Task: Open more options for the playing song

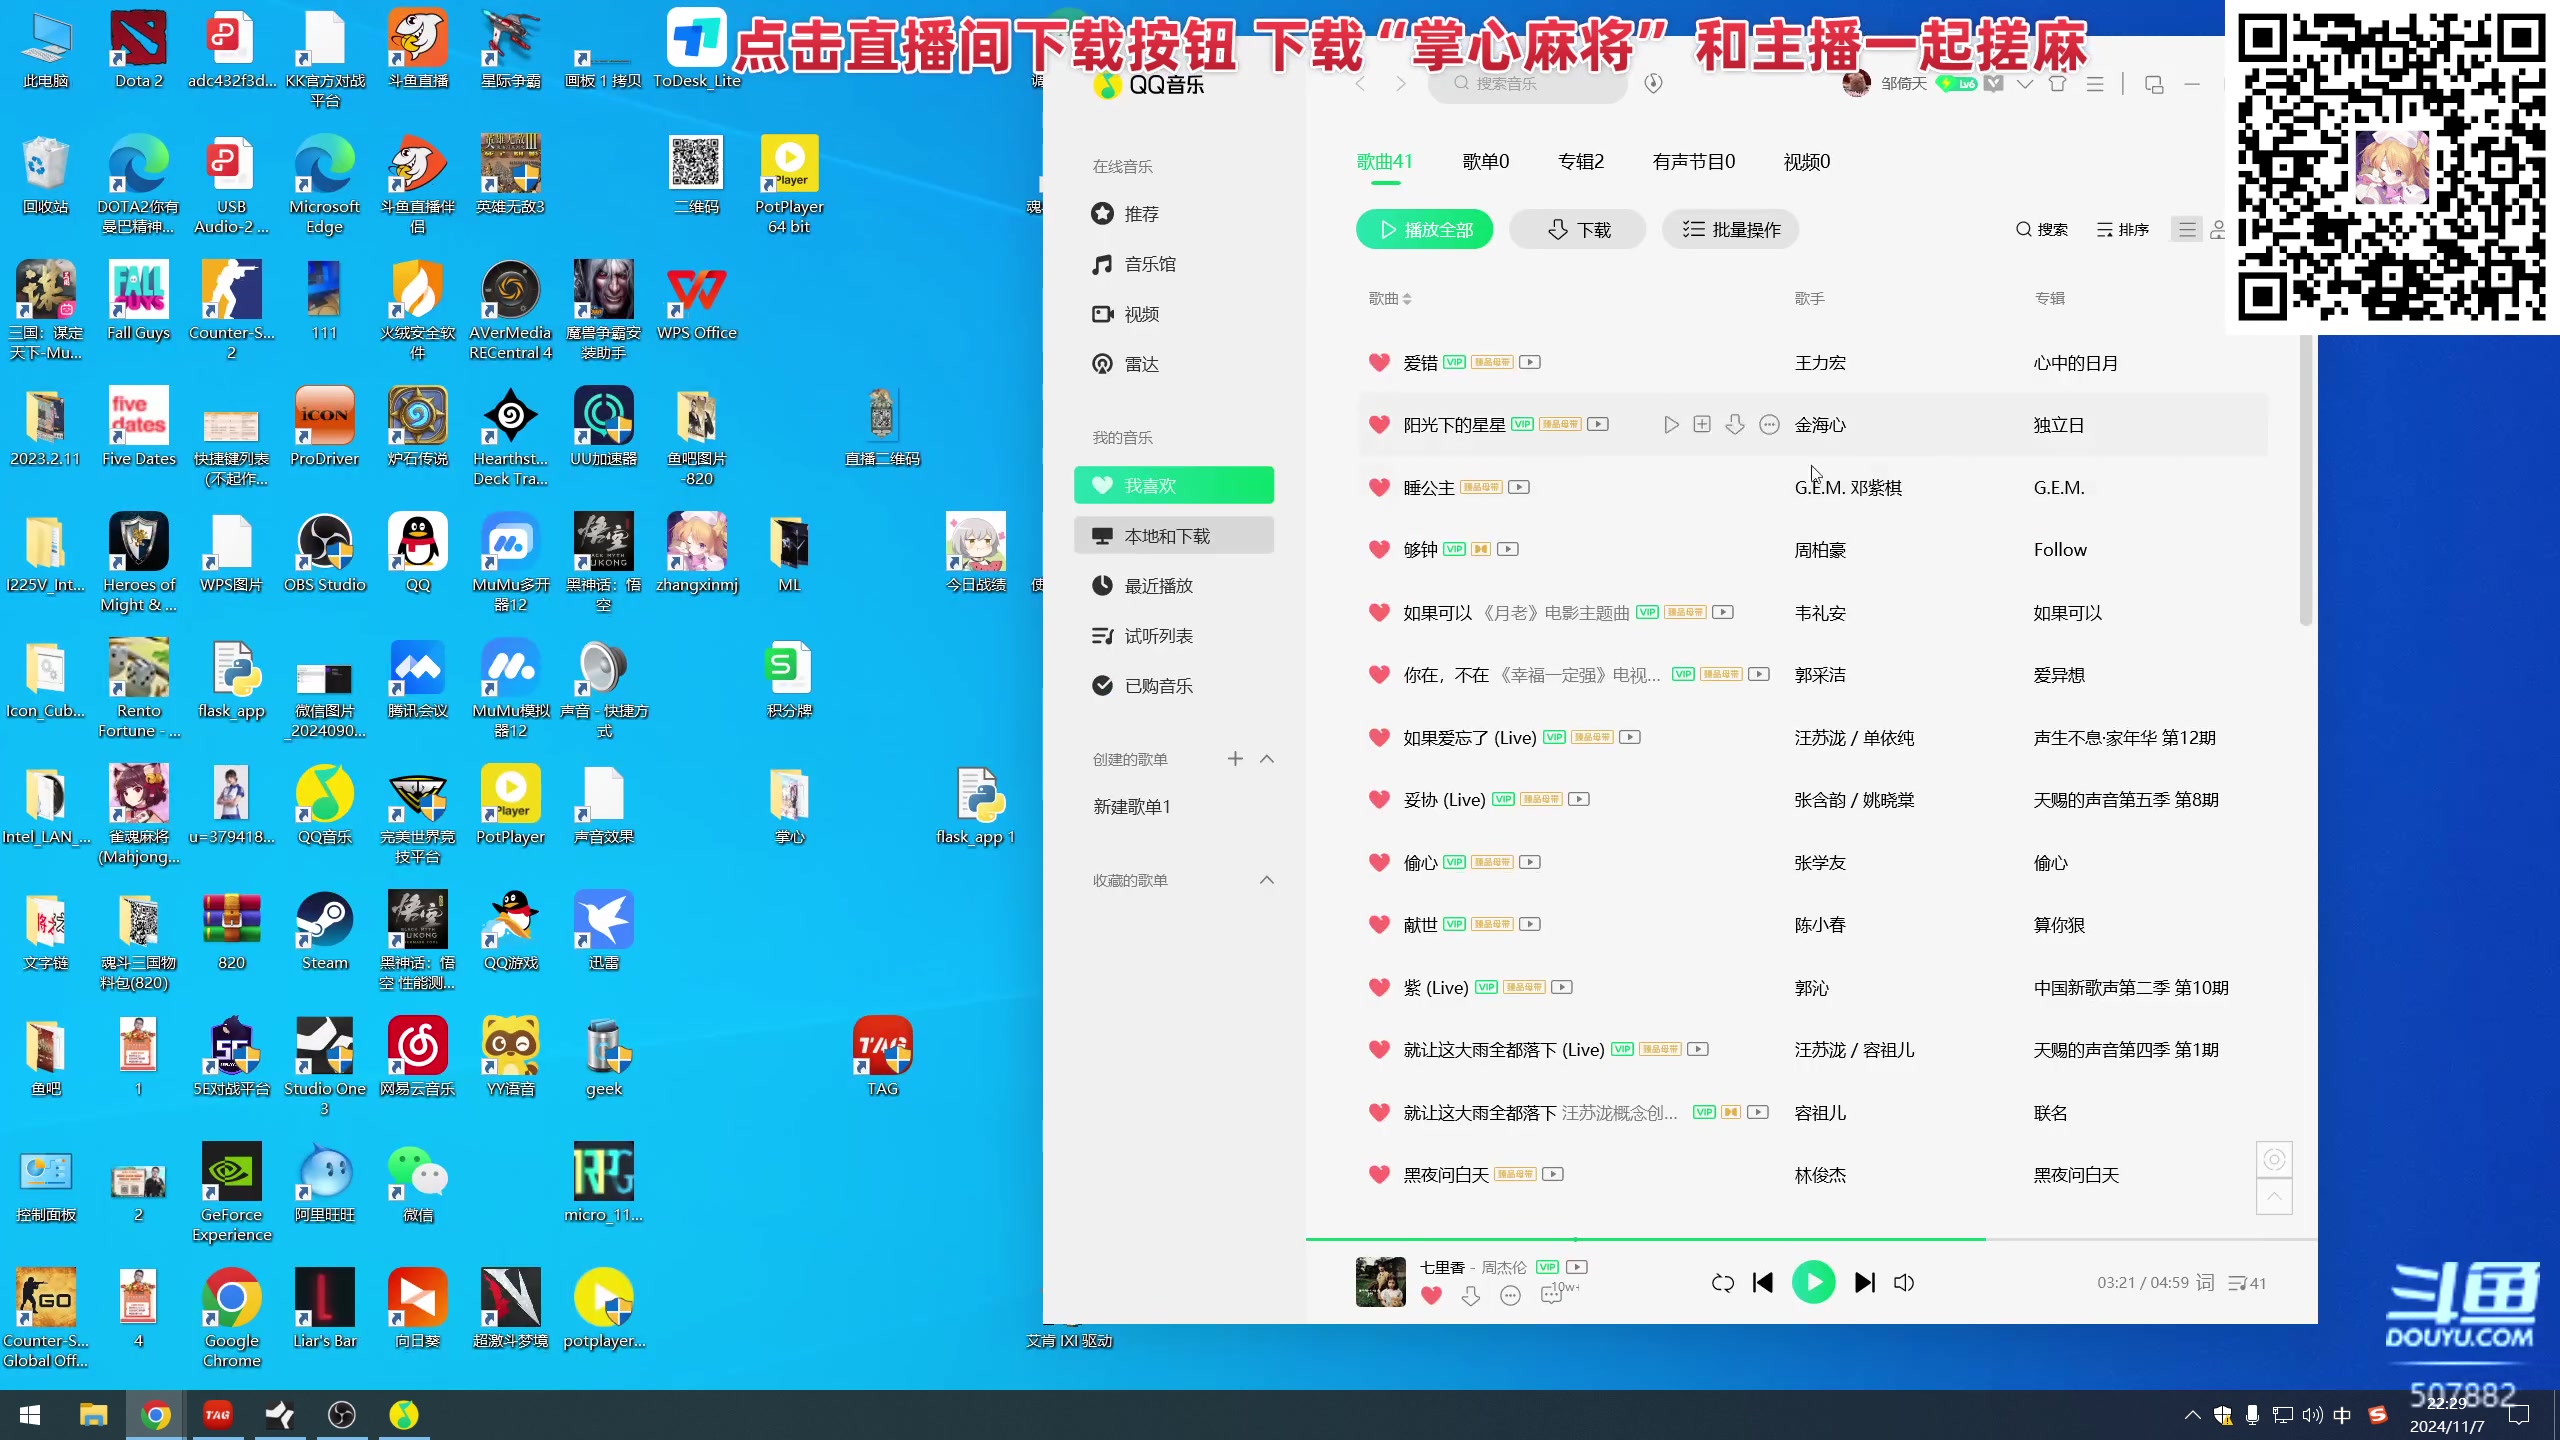Action: [x=1510, y=1296]
